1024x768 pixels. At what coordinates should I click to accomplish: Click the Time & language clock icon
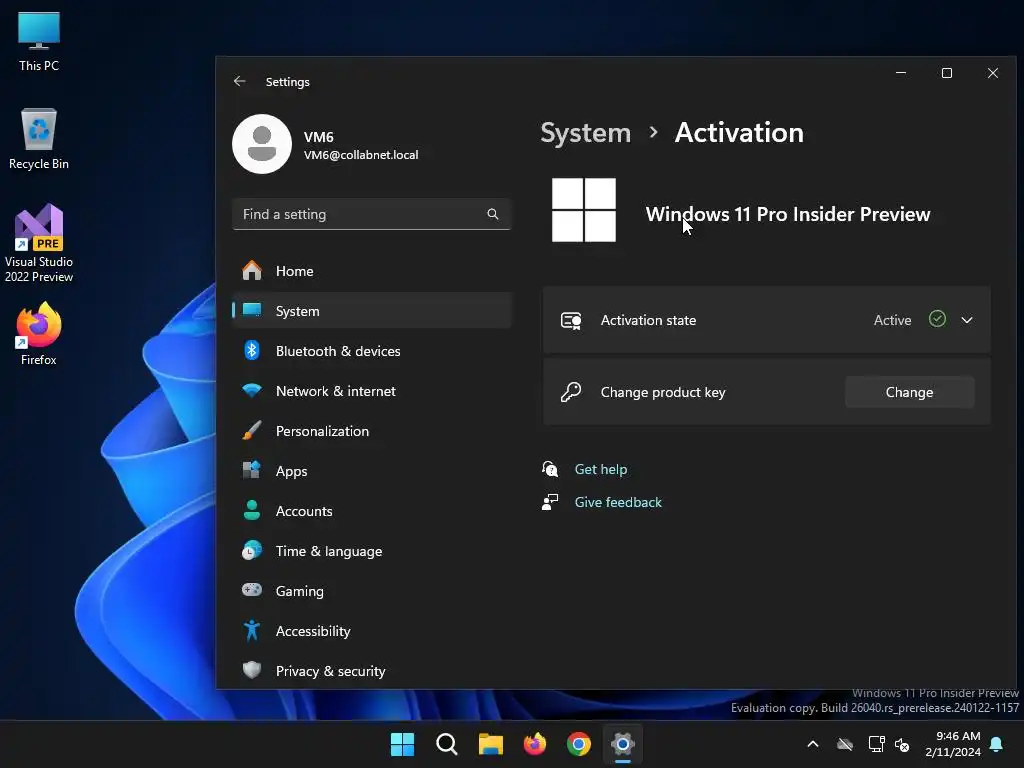coord(251,551)
